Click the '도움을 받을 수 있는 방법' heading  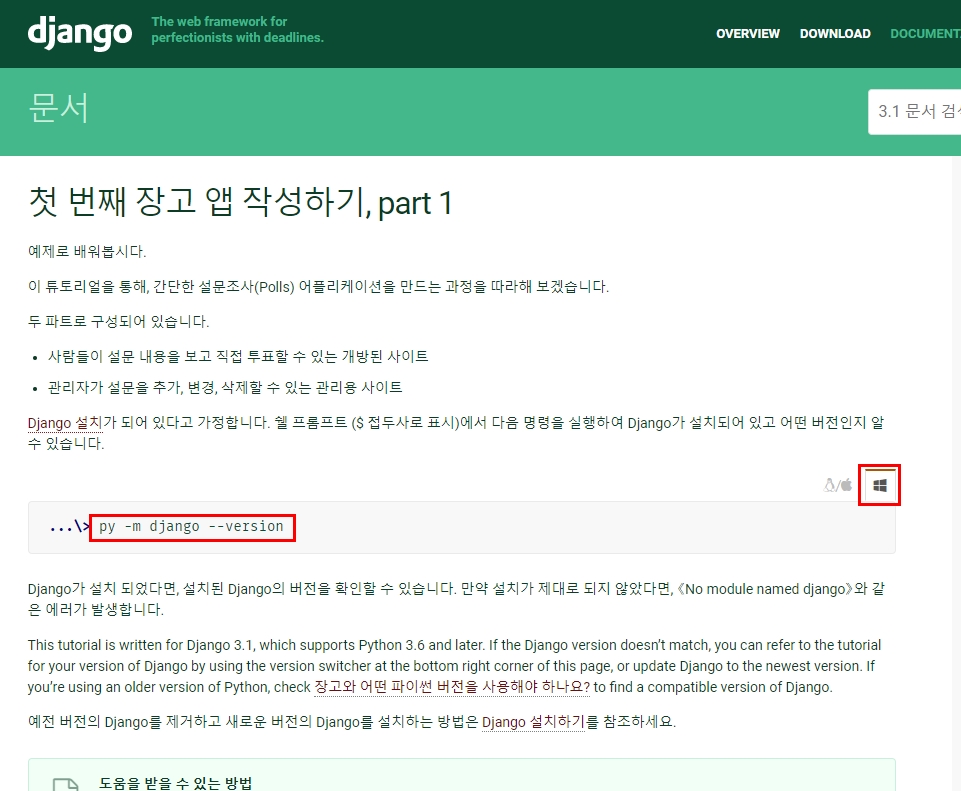click(175, 782)
